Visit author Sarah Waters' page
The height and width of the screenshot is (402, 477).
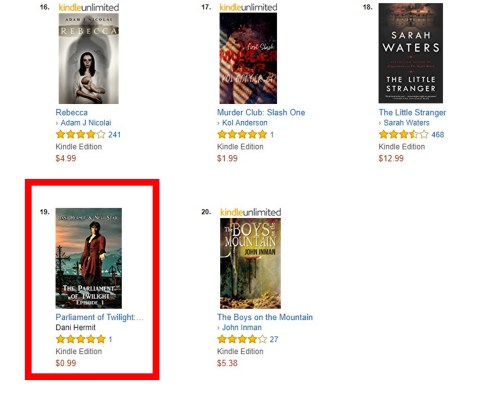point(406,123)
